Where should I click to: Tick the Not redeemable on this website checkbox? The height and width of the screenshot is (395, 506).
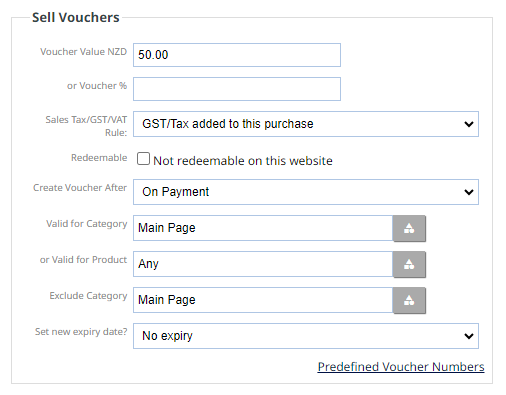pyautogui.click(x=143, y=159)
